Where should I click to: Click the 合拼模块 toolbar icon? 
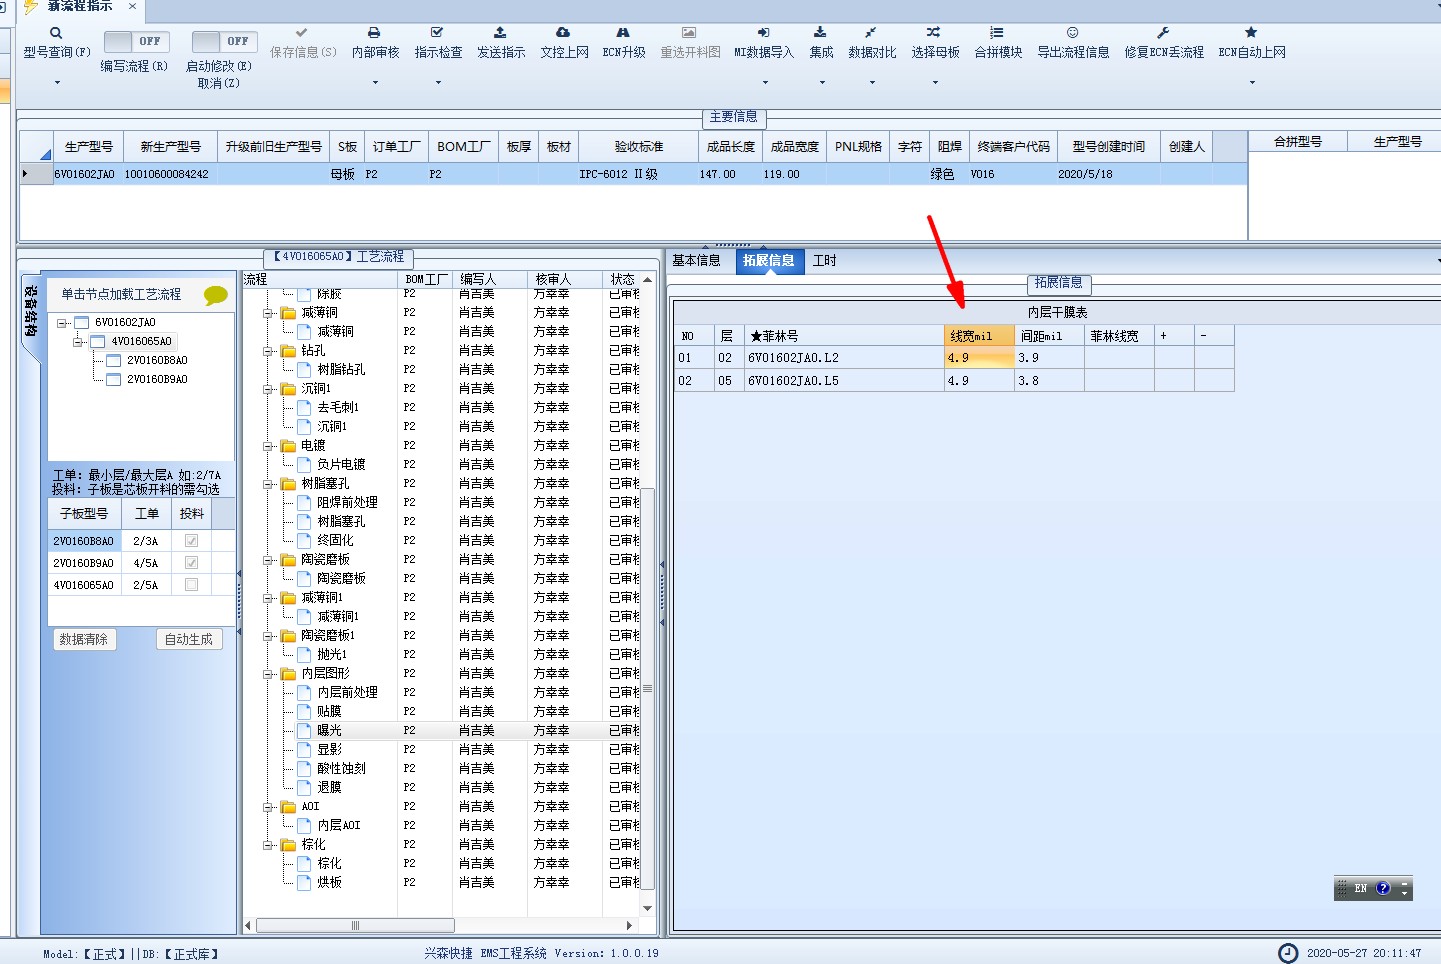pyautogui.click(x=998, y=33)
